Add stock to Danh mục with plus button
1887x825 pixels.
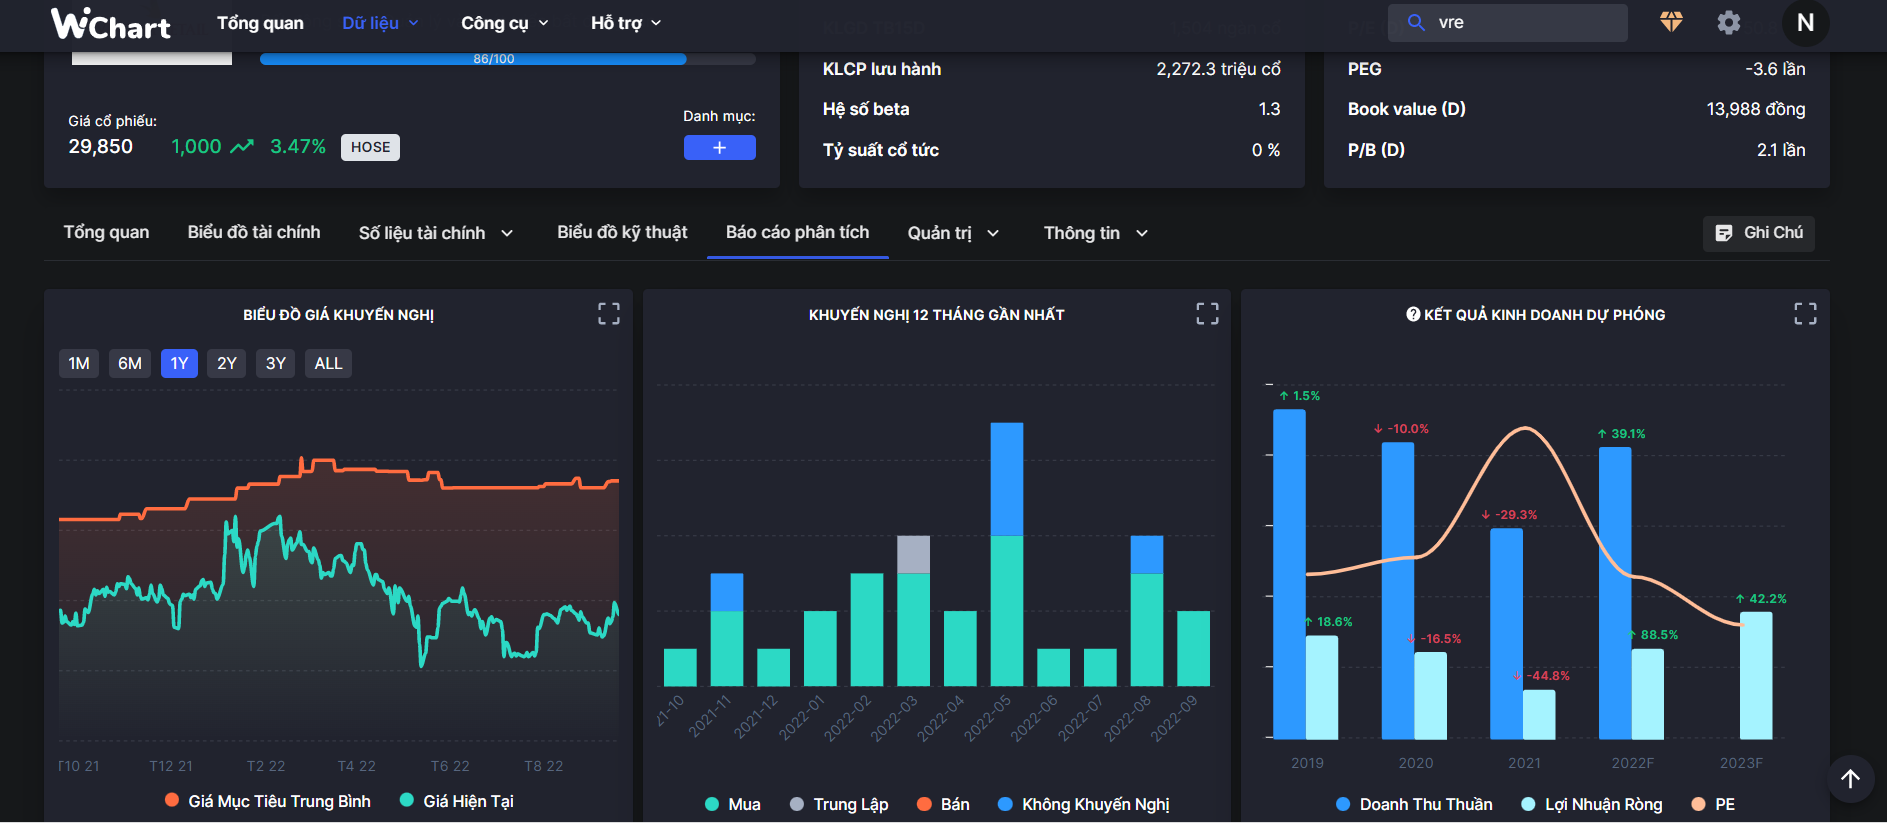[719, 148]
